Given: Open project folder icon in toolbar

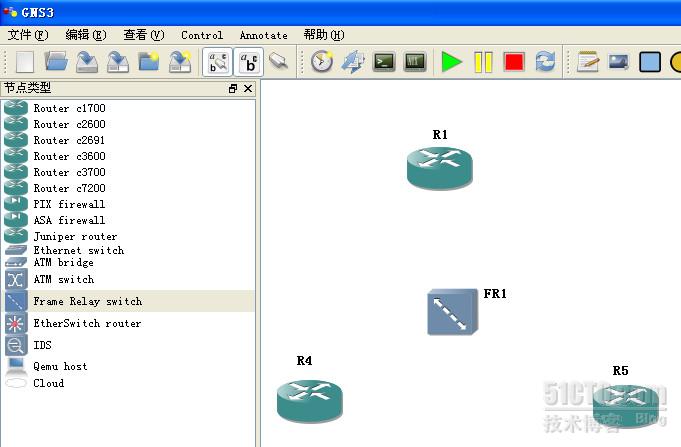Looking at the screenshot, I should point(56,62).
